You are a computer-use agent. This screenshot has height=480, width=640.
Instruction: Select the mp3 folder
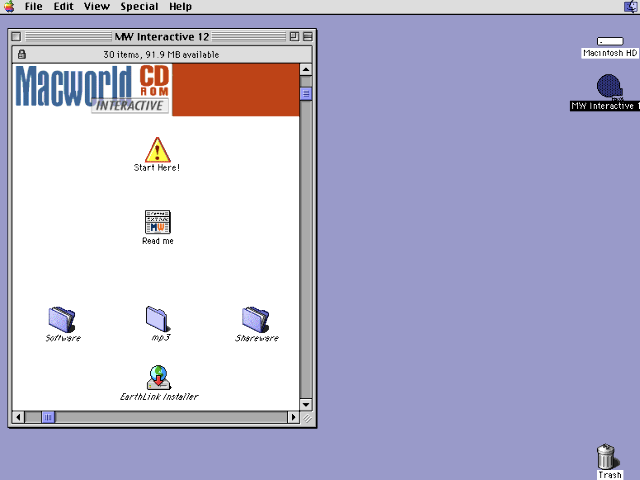click(158, 319)
